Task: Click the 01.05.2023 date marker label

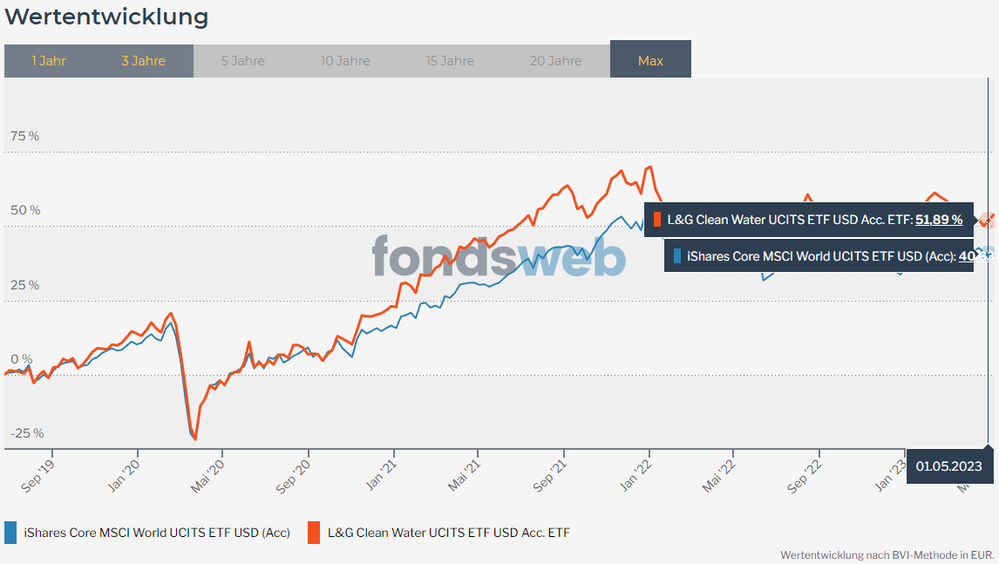Action: (x=949, y=466)
